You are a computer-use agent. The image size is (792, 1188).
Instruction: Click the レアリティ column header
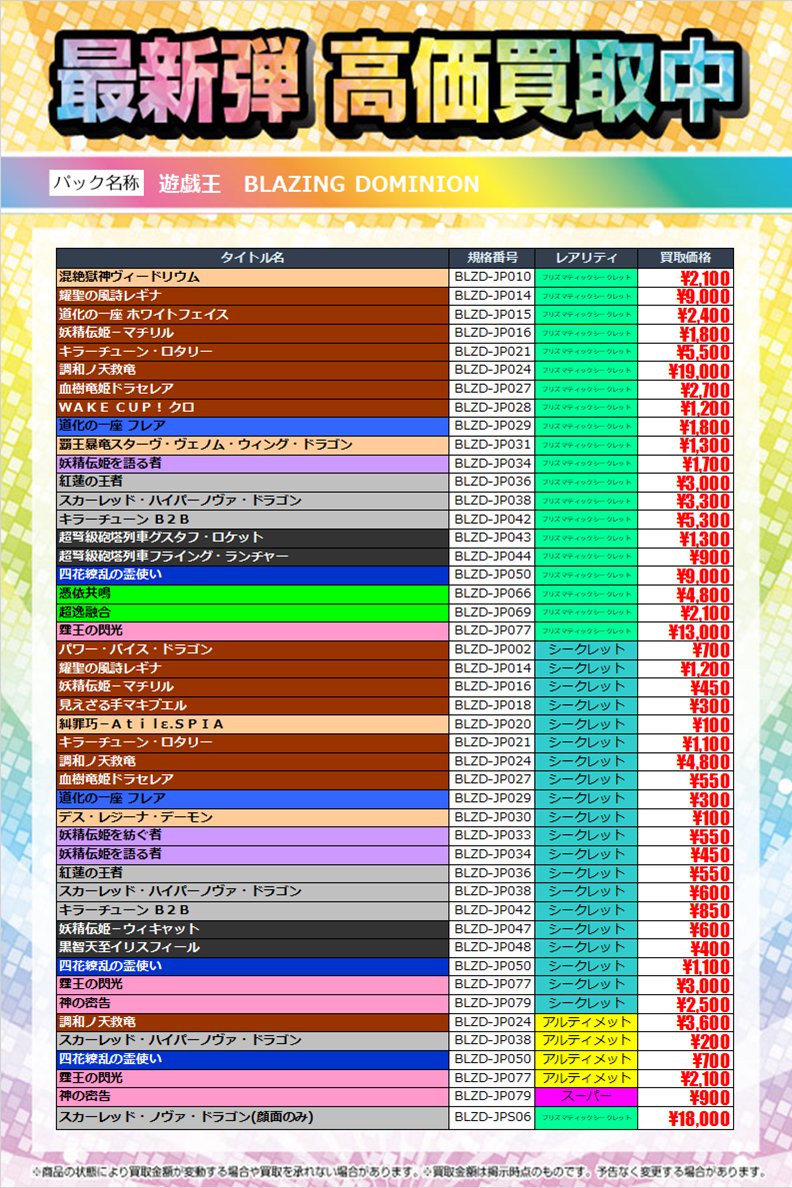tap(586, 258)
